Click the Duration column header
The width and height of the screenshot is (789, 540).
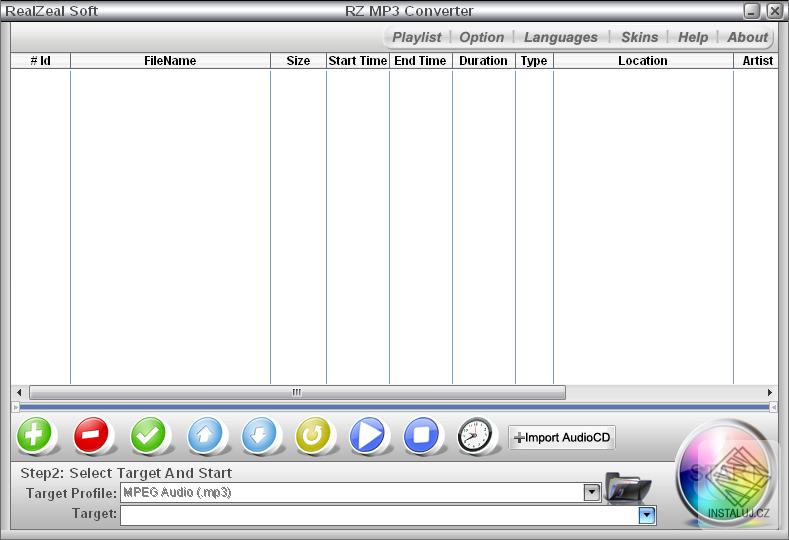point(484,61)
